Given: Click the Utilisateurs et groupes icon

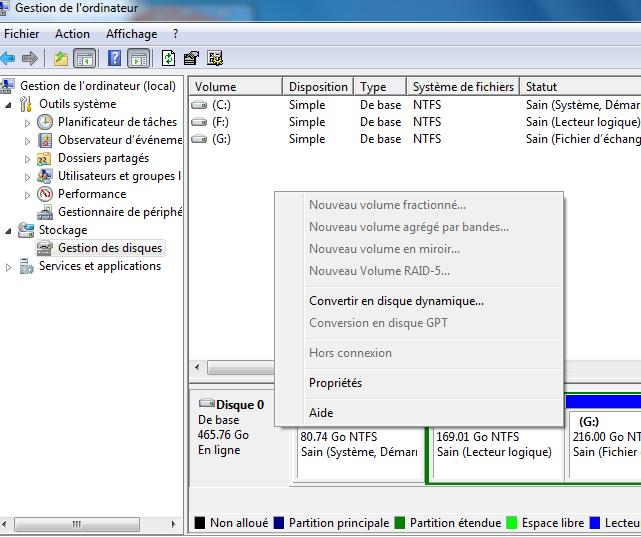Looking at the screenshot, I should tap(45, 176).
